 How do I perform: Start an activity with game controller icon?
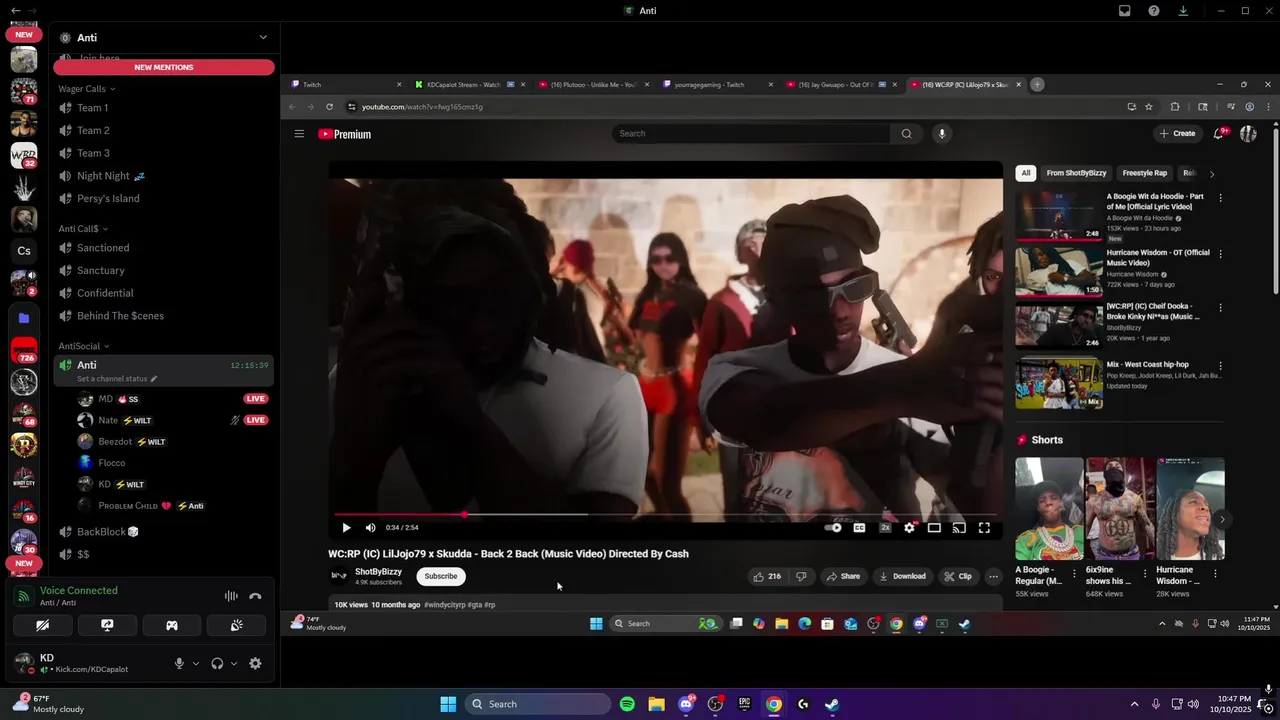coord(172,625)
